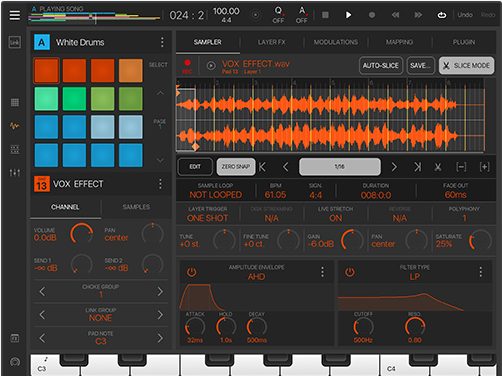Viewport: 502px width, 376px height.
Task: Jump to first slice marker icon
Action: click(x=263, y=167)
